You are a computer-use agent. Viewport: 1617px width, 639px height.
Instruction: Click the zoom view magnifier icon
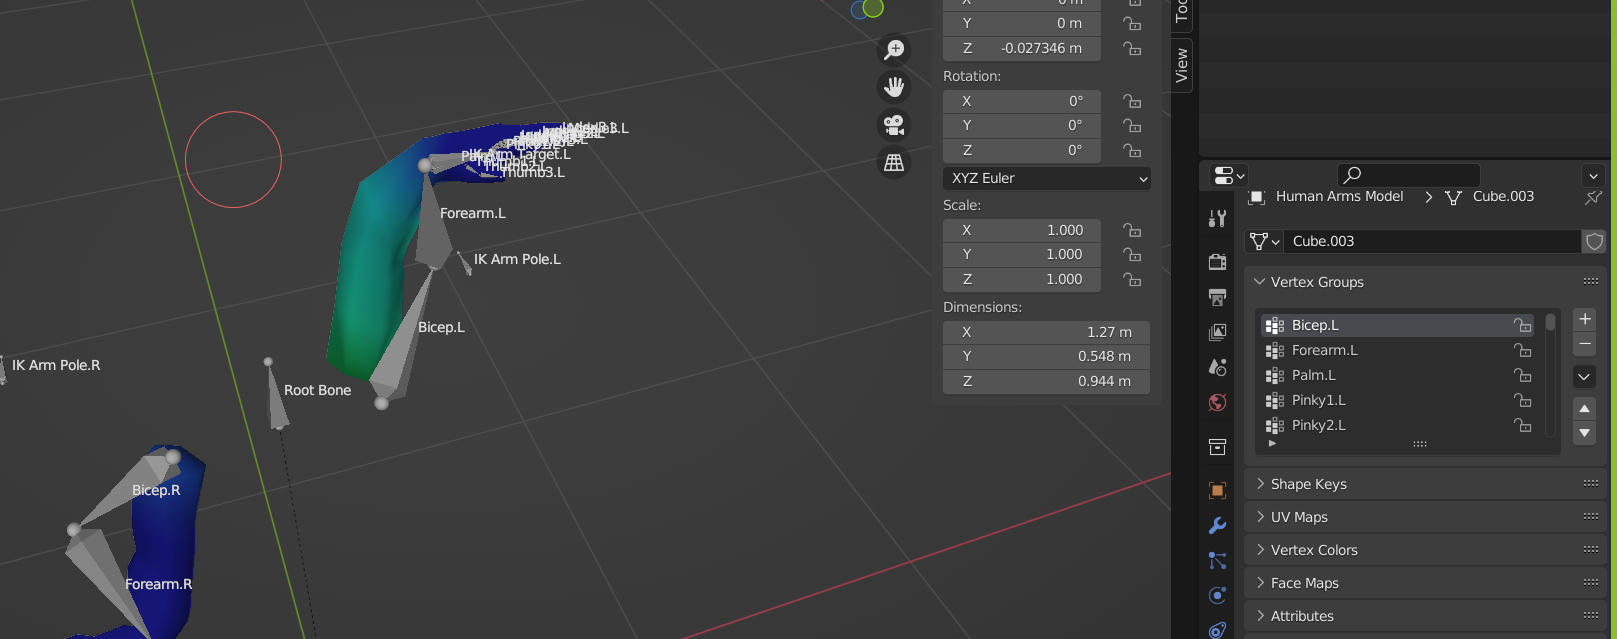894,50
